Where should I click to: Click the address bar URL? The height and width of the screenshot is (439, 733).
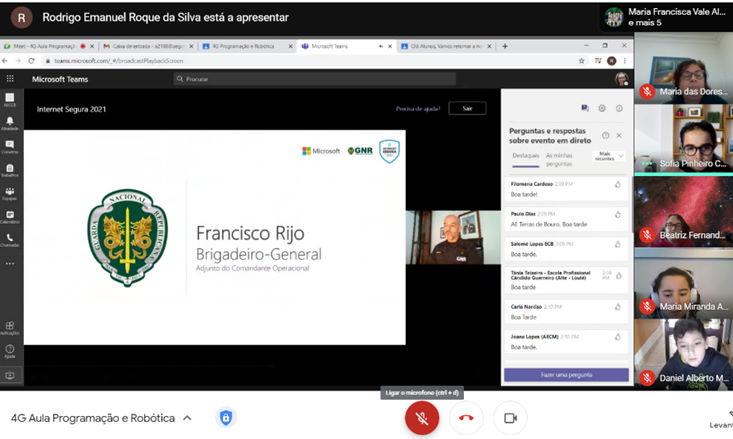coord(119,61)
